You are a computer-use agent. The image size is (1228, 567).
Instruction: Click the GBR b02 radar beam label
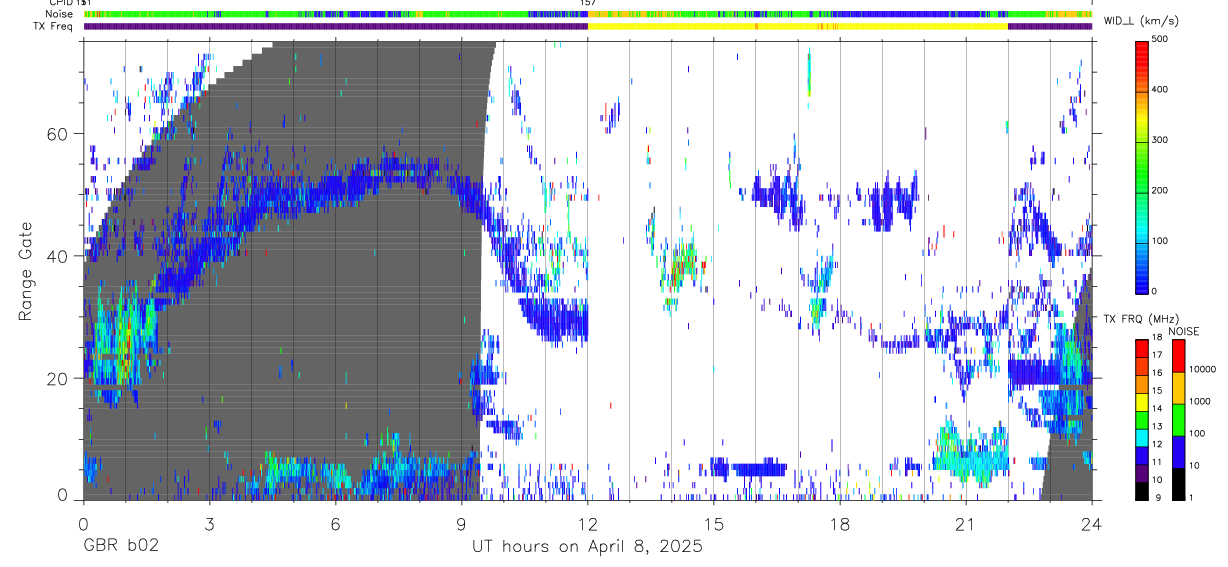[x=121, y=547]
